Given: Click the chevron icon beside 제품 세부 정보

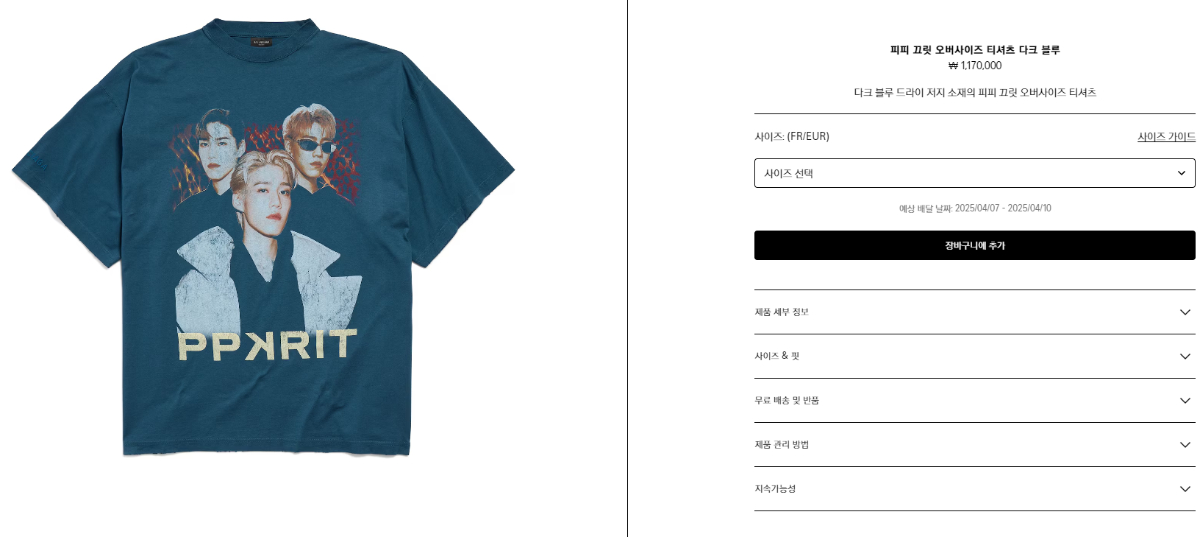Looking at the screenshot, I should pyautogui.click(x=1185, y=312).
